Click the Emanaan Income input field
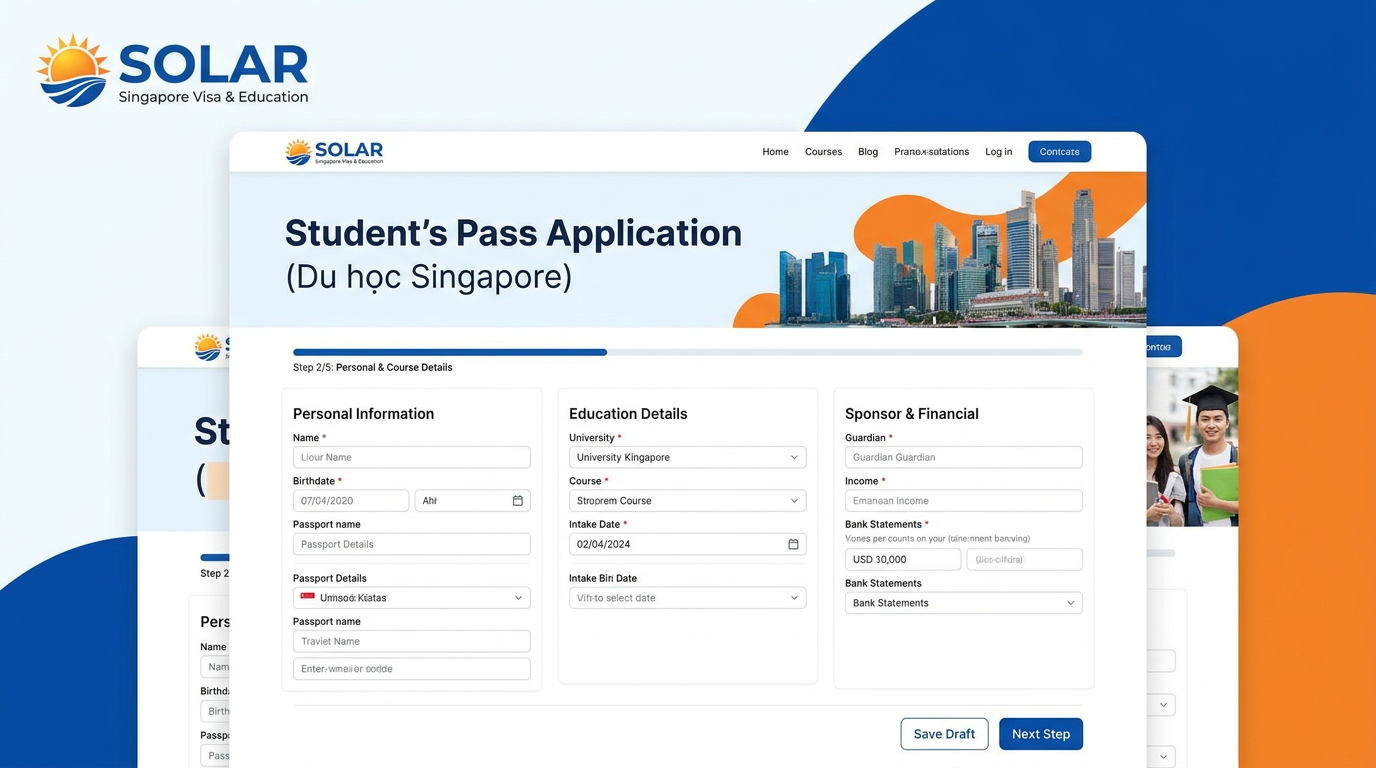Image resolution: width=1376 pixels, height=768 pixels. (963, 501)
